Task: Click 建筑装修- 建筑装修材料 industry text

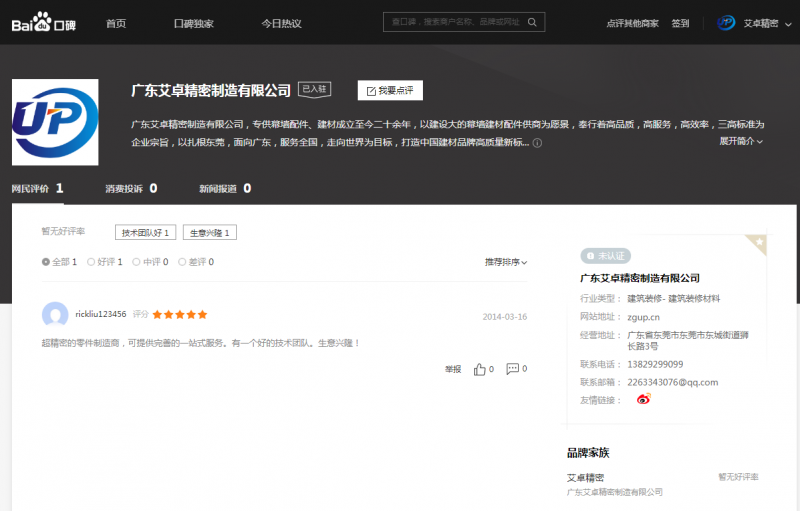Action: (673, 298)
